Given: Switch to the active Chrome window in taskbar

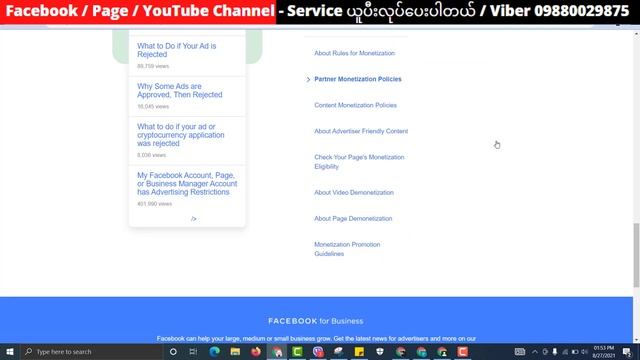Looking at the screenshot, I should [x=277, y=352].
